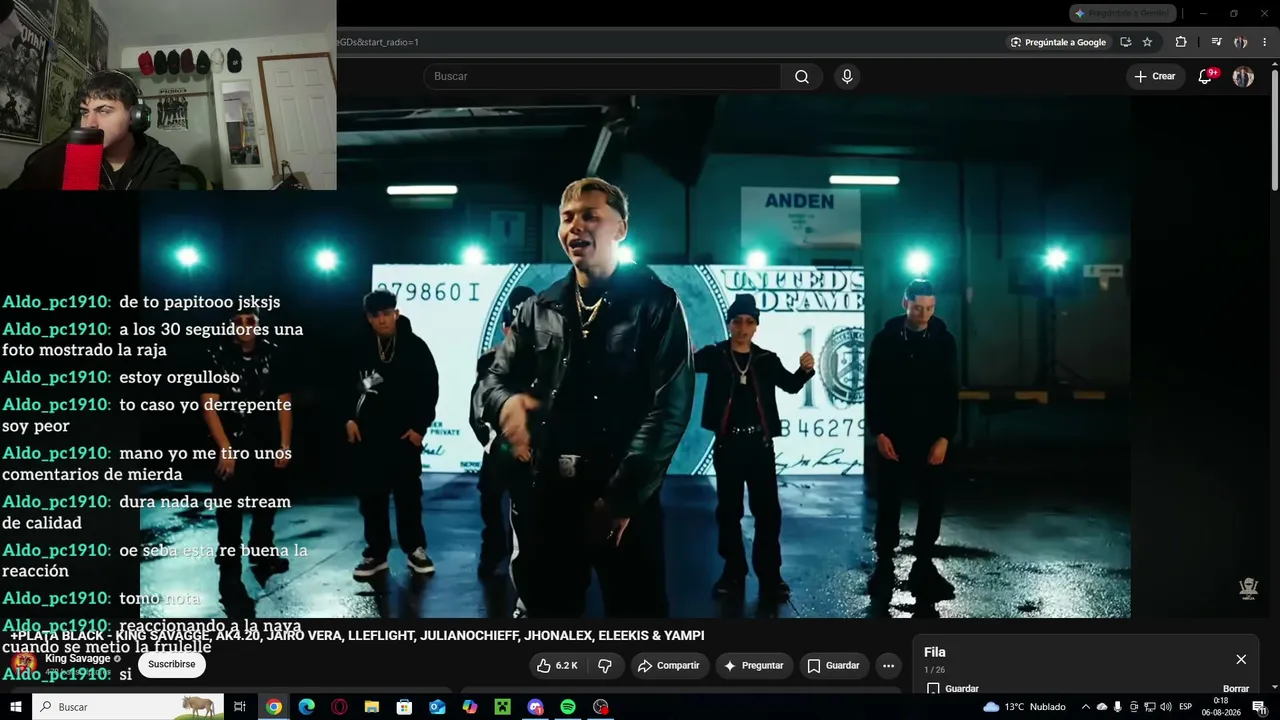Open the Chrome profile avatar
This screenshot has height=720, width=1280.
point(1241,42)
